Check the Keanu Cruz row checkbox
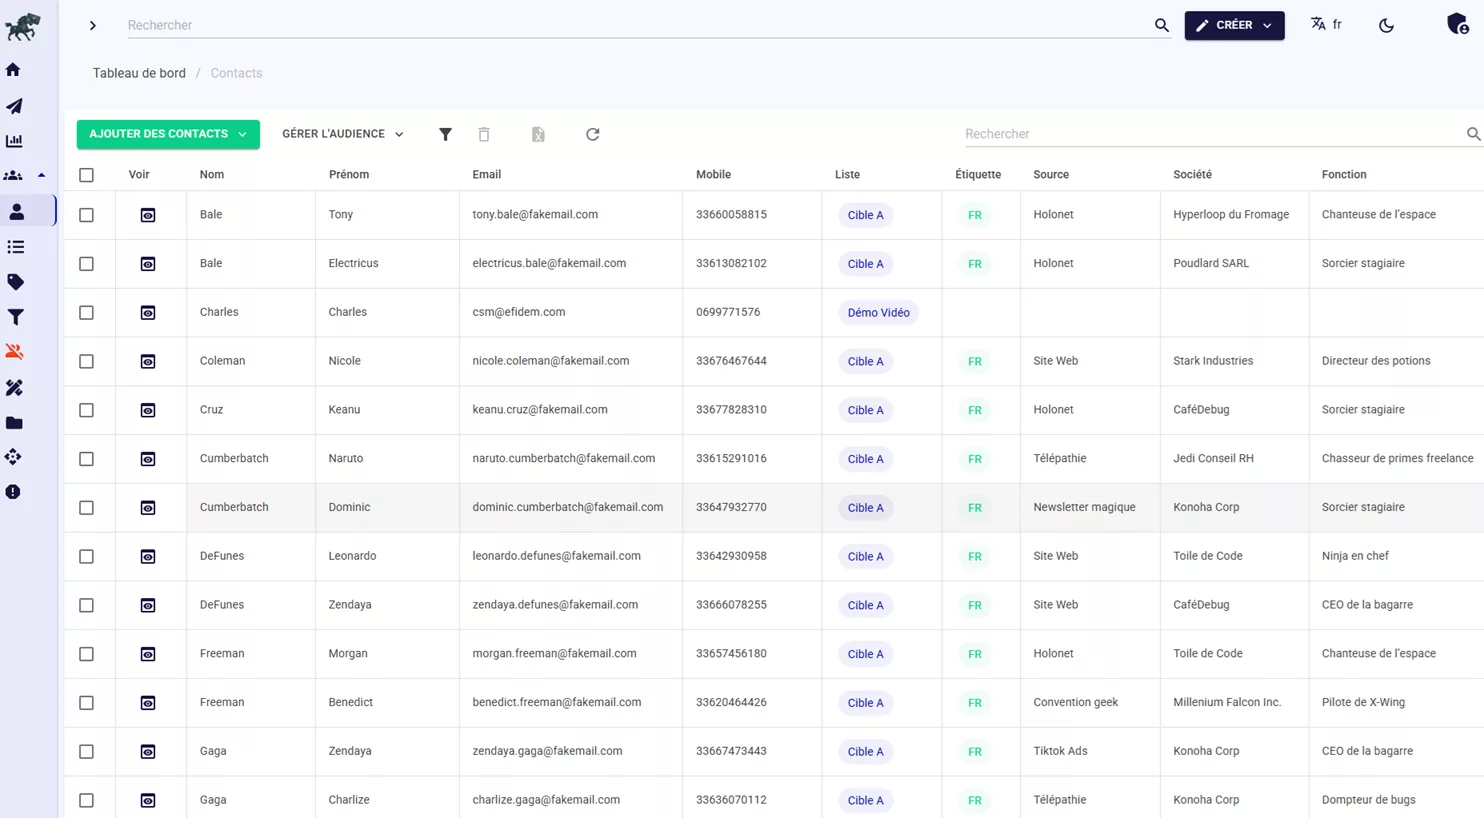1484x818 pixels. [x=87, y=410]
